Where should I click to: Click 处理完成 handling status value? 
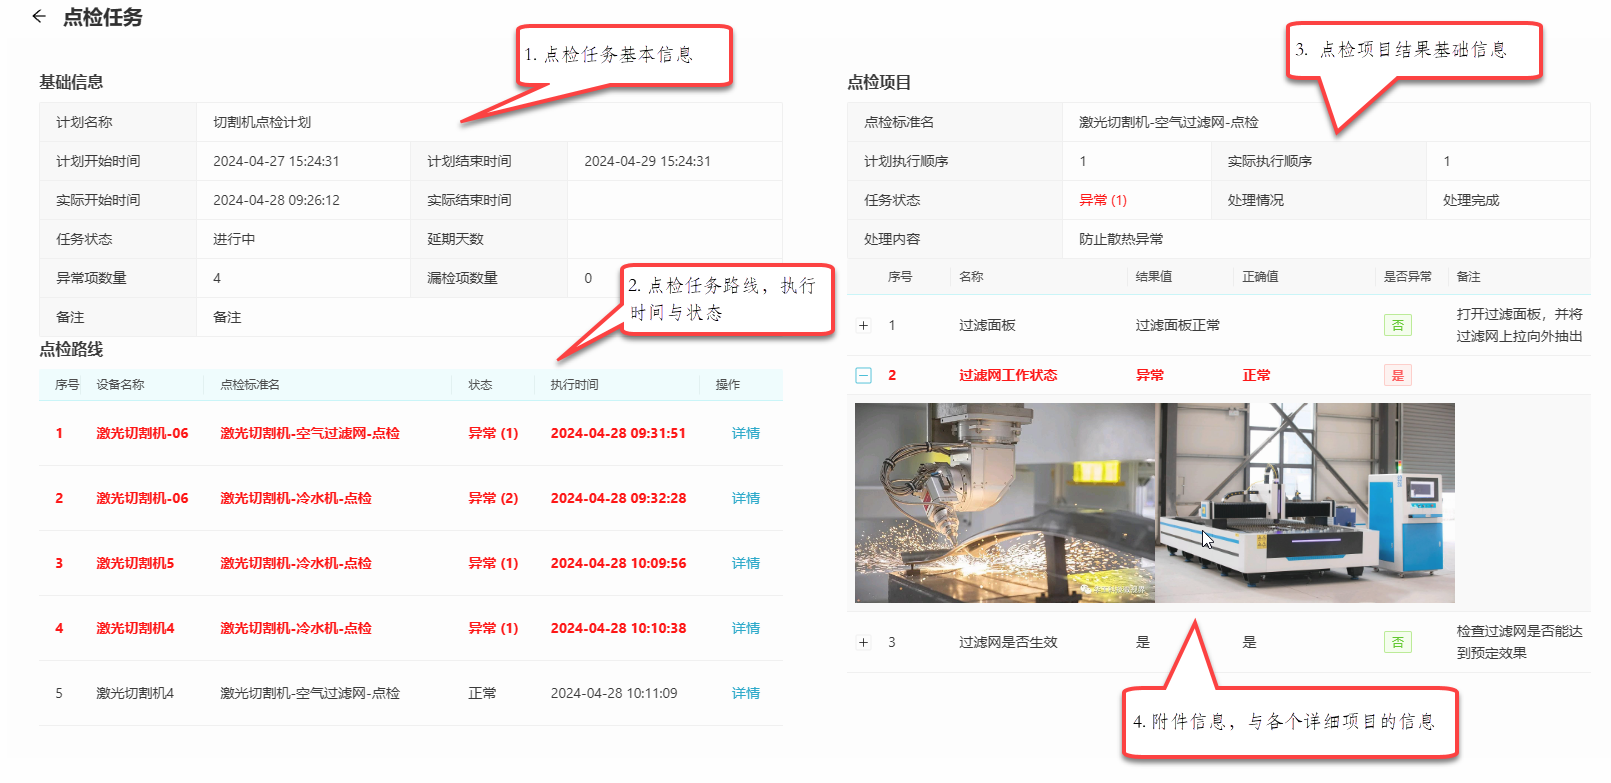point(1471,200)
